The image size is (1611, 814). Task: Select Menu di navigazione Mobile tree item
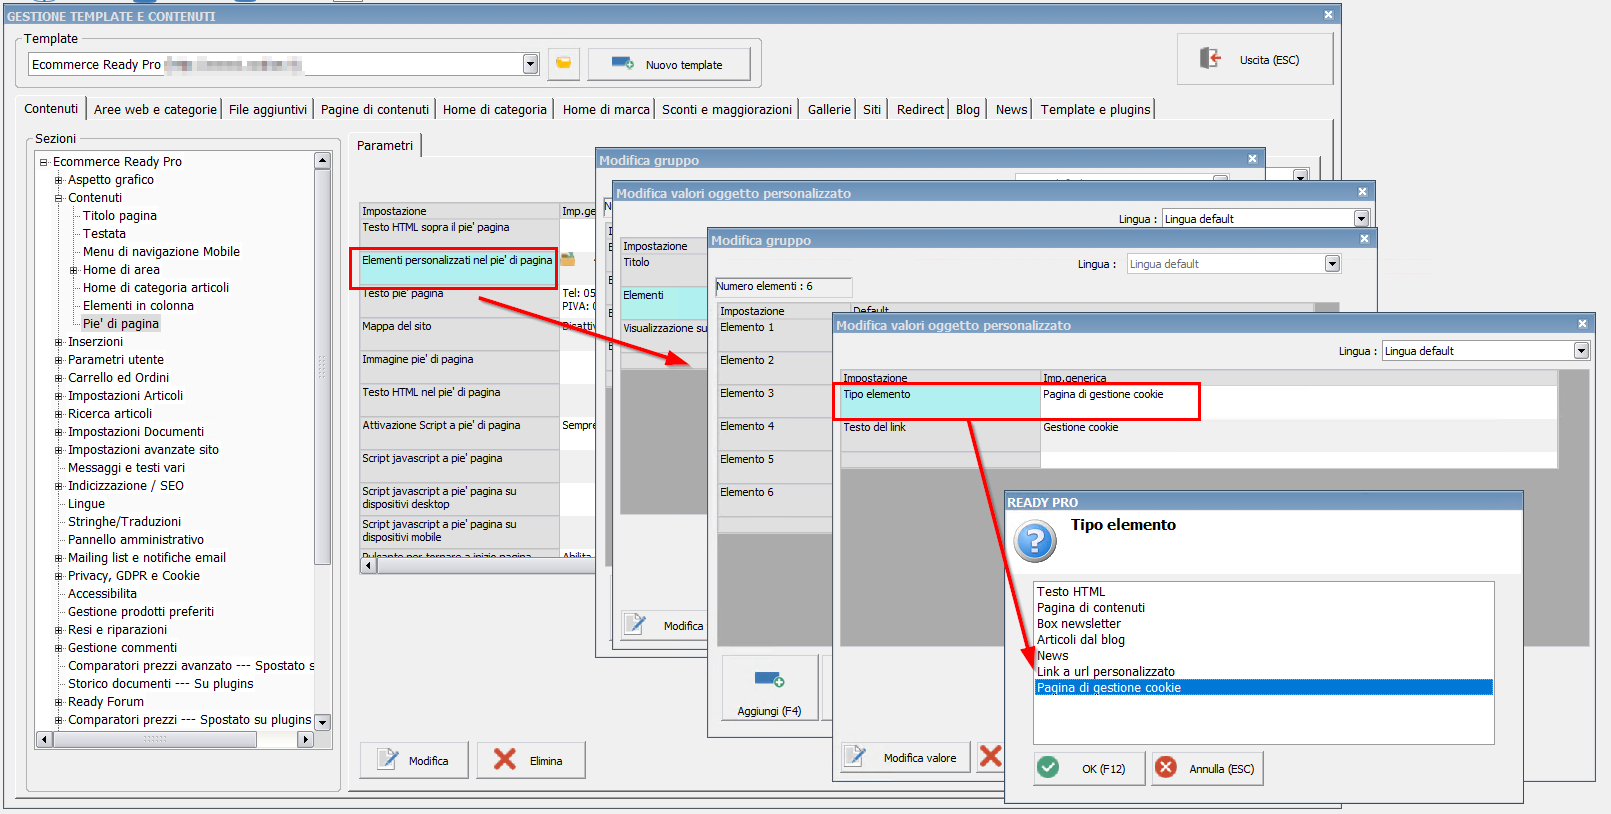click(x=161, y=252)
